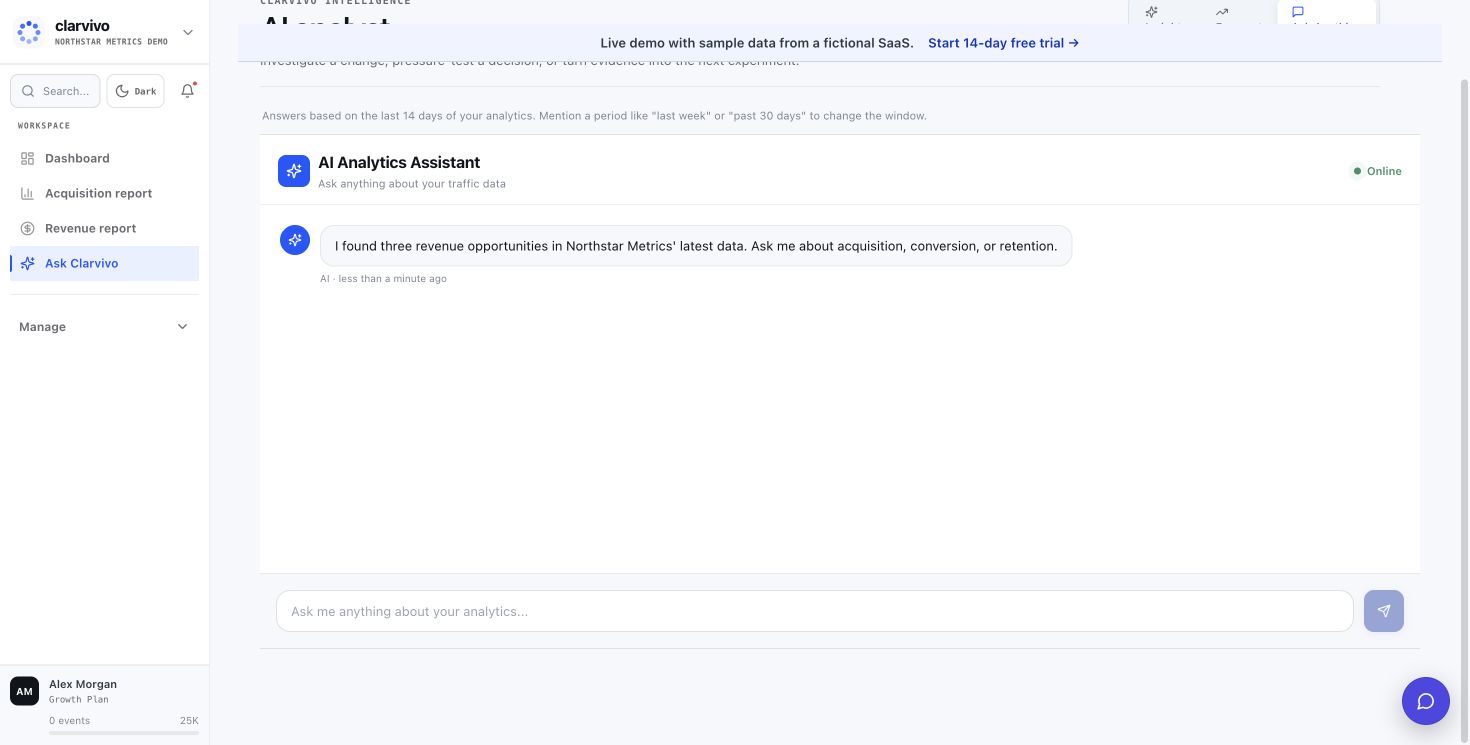Open the floating chat support button
The image size is (1470, 745).
tap(1426, 701)
